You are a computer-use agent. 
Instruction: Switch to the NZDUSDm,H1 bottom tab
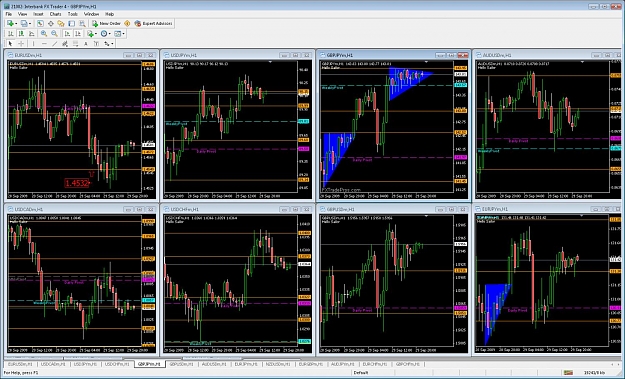279,364
